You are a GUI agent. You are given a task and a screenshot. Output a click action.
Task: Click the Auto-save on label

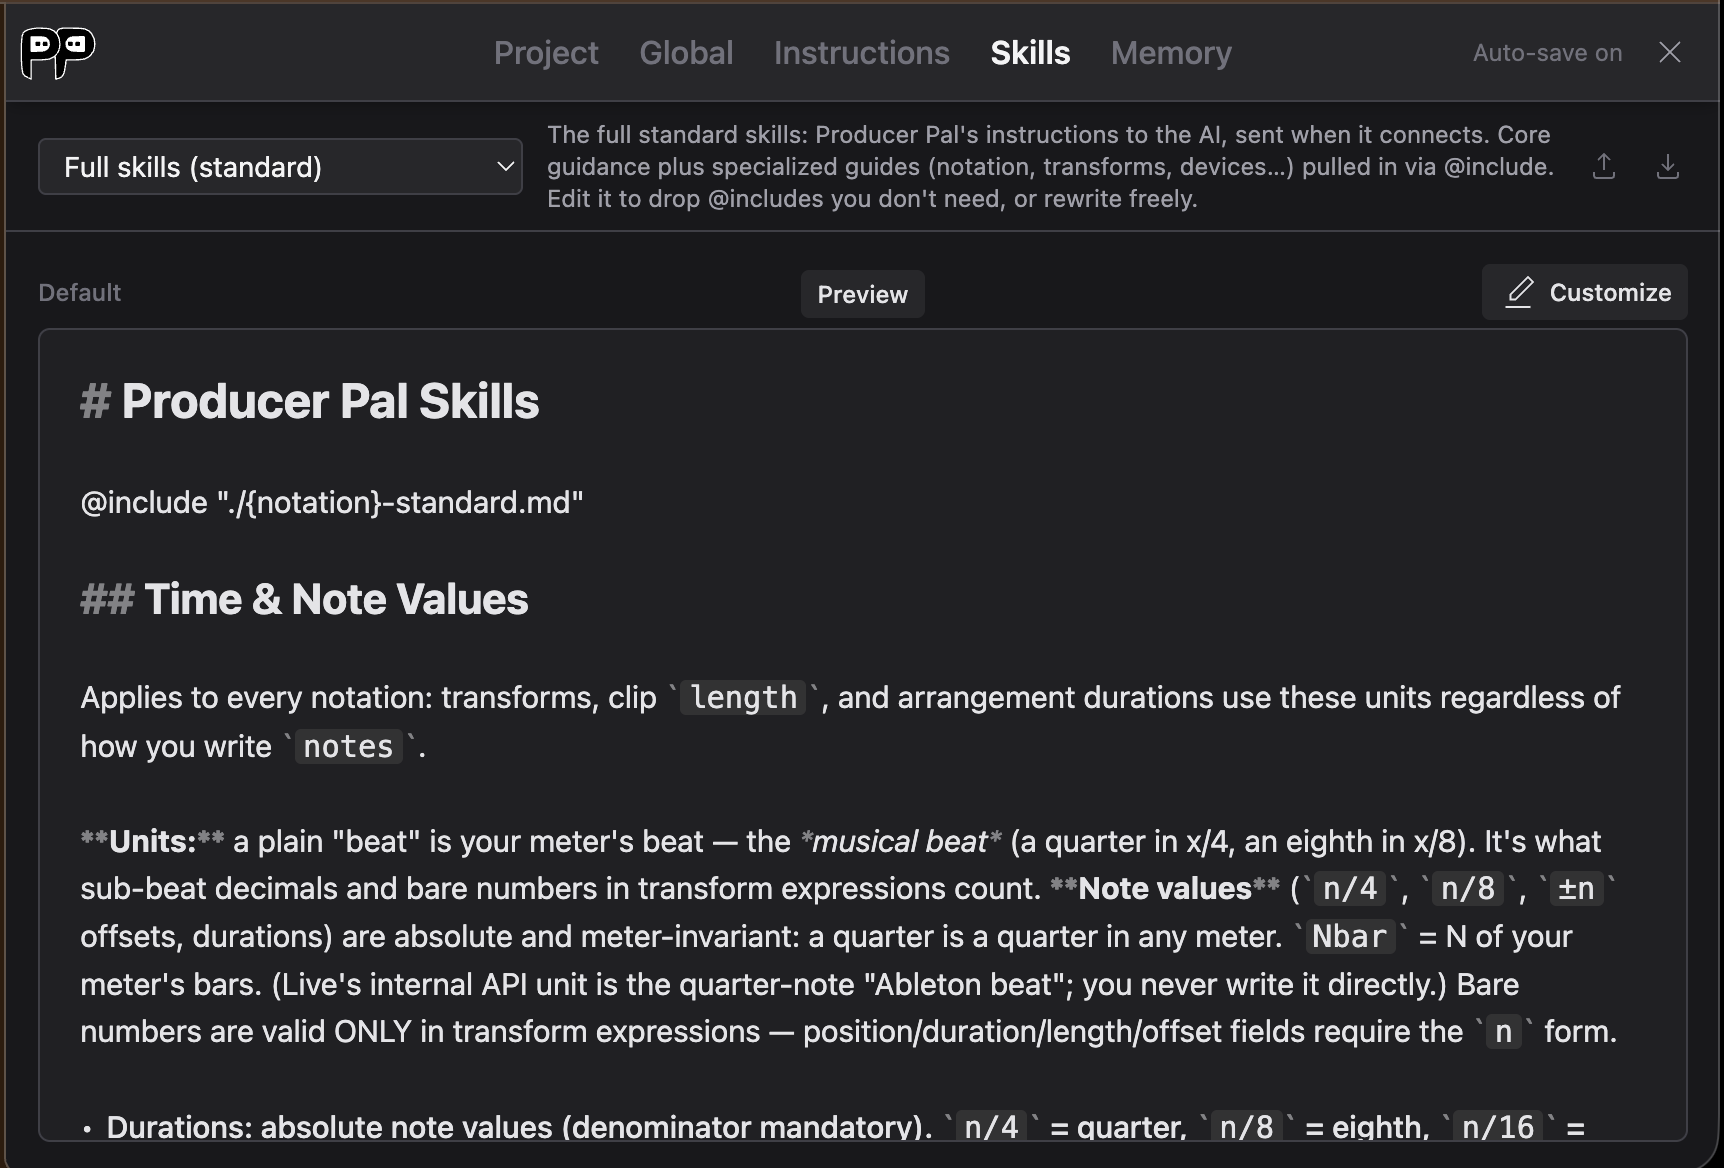click(x=1547, y=53)
